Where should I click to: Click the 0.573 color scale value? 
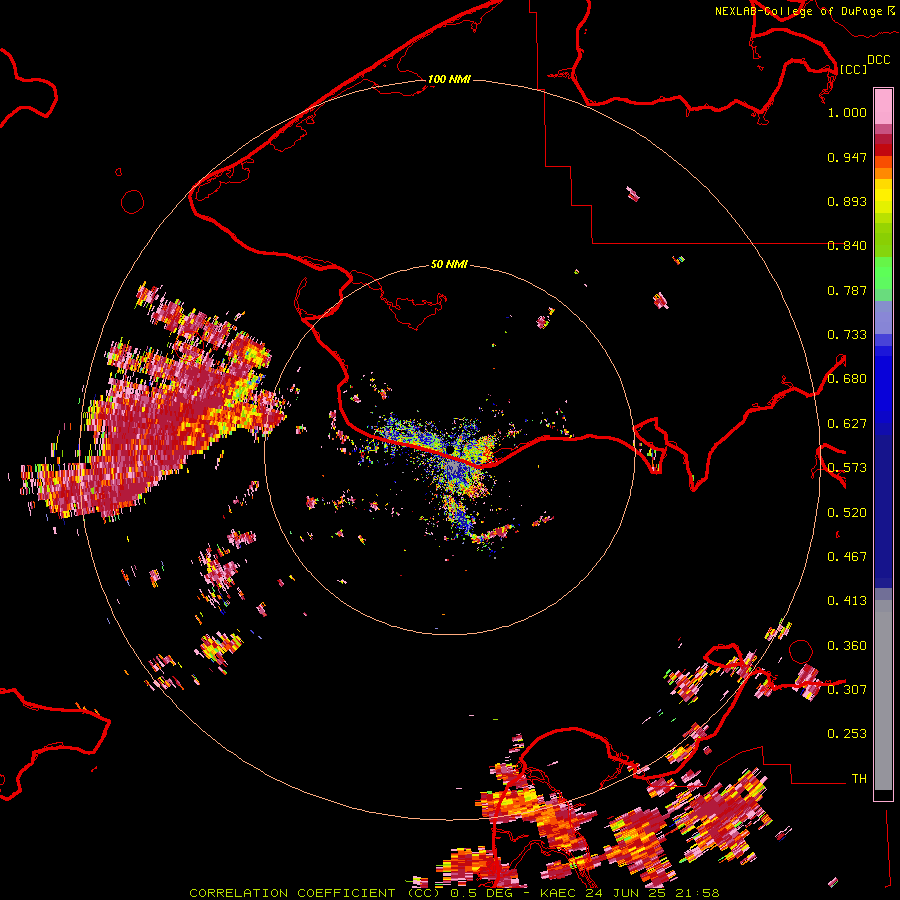[x=847, y=468]
